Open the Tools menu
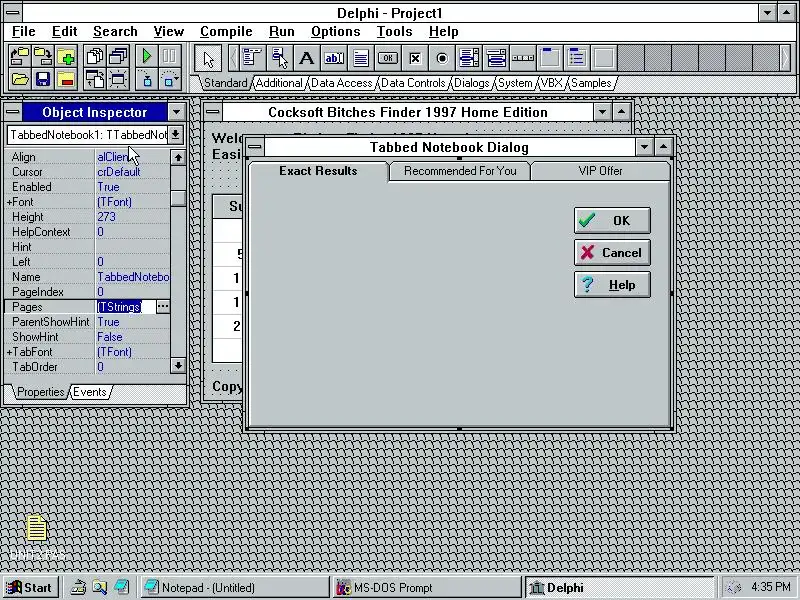The image size is (800, 600). (394, 32)
